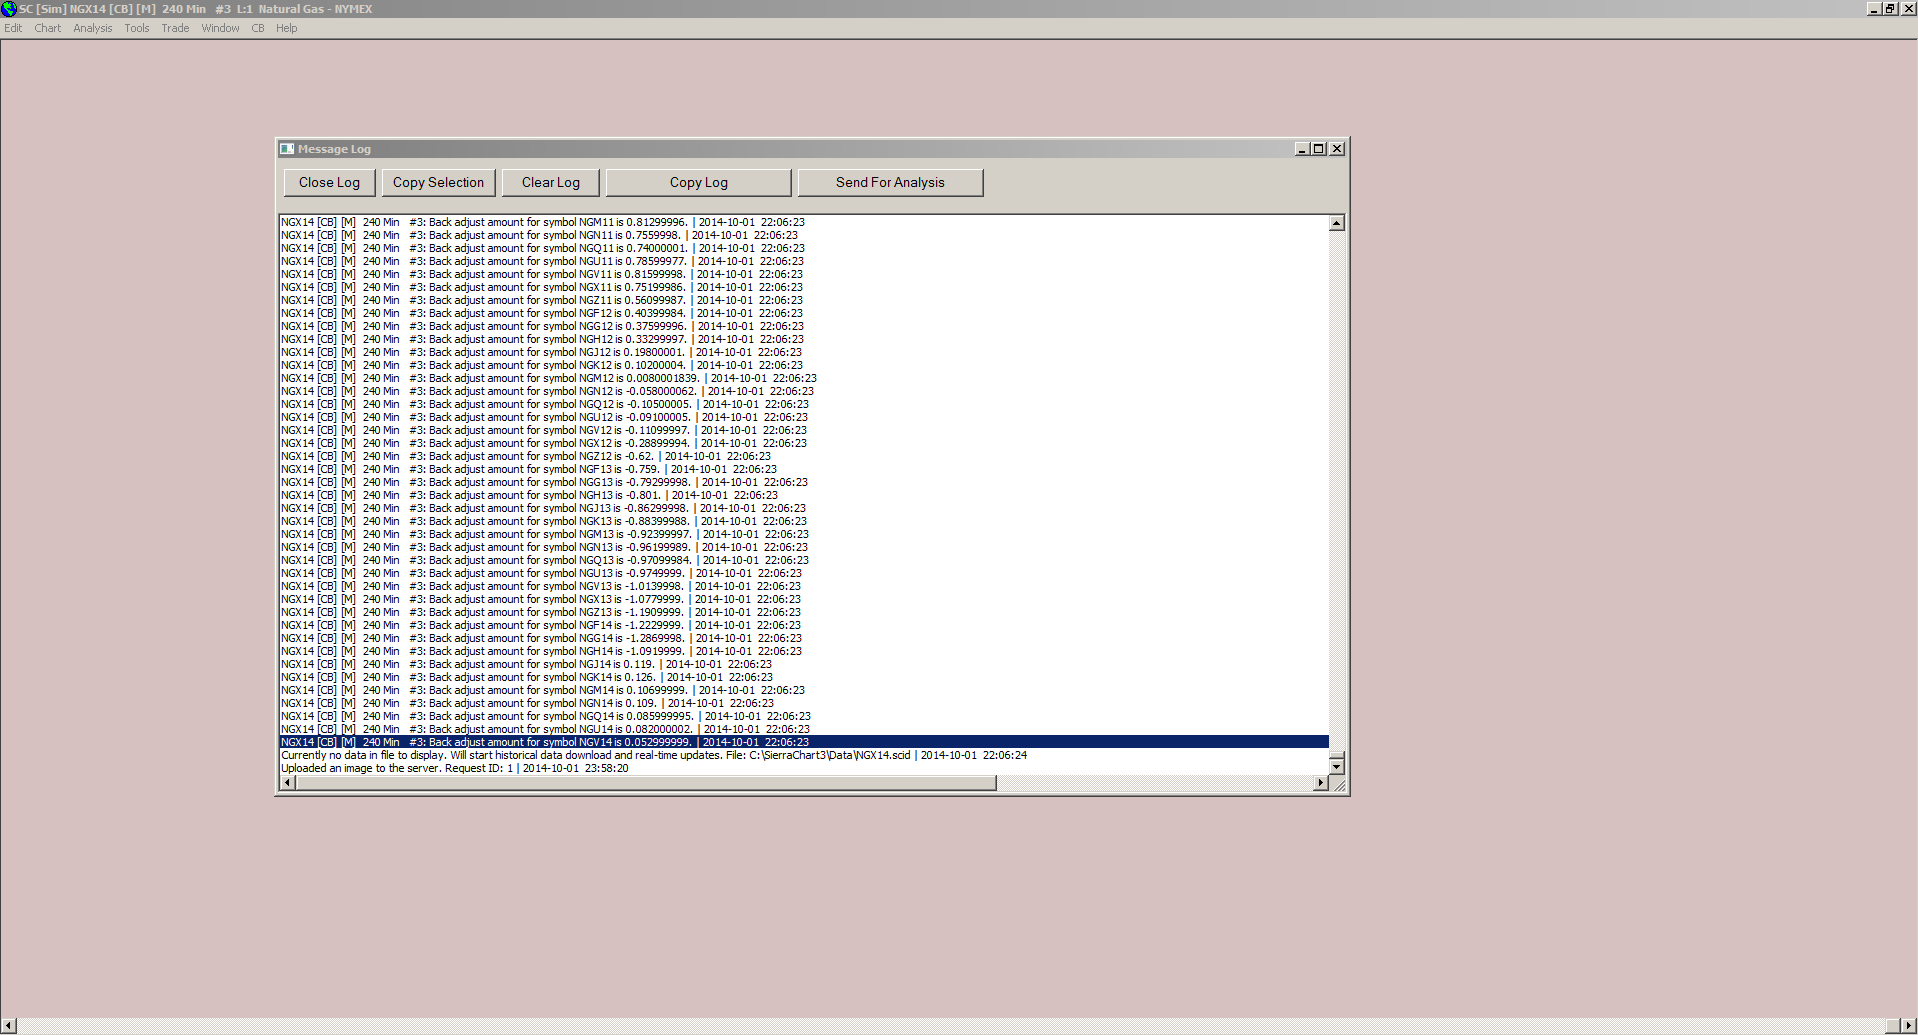This screenshot has height=1035, width=1918.
Task: Click the Close Log button
Action: click(x=329, y=182)
